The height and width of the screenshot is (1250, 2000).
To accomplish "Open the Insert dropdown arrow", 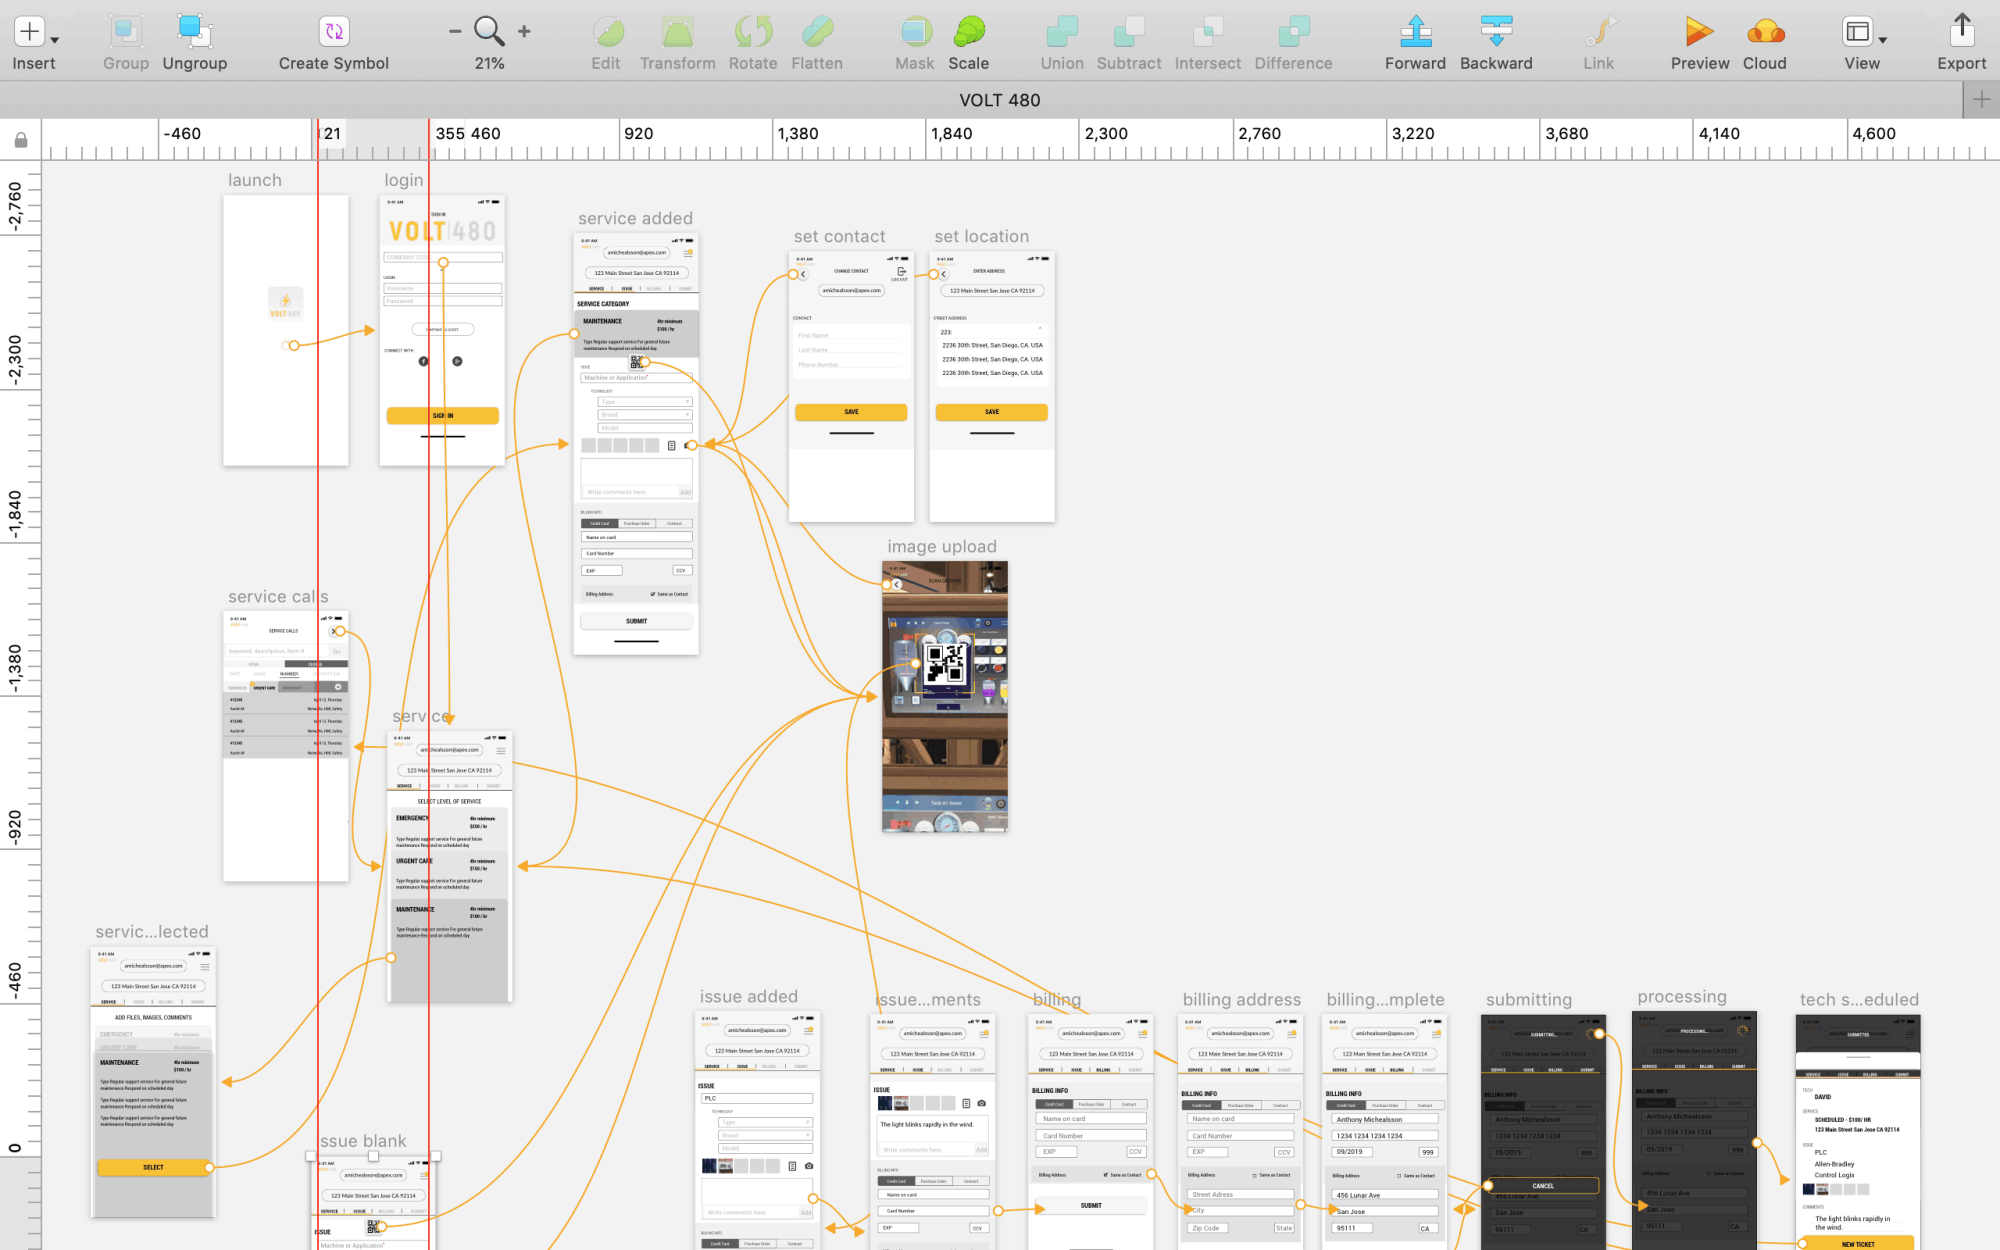I will (55, 40).
